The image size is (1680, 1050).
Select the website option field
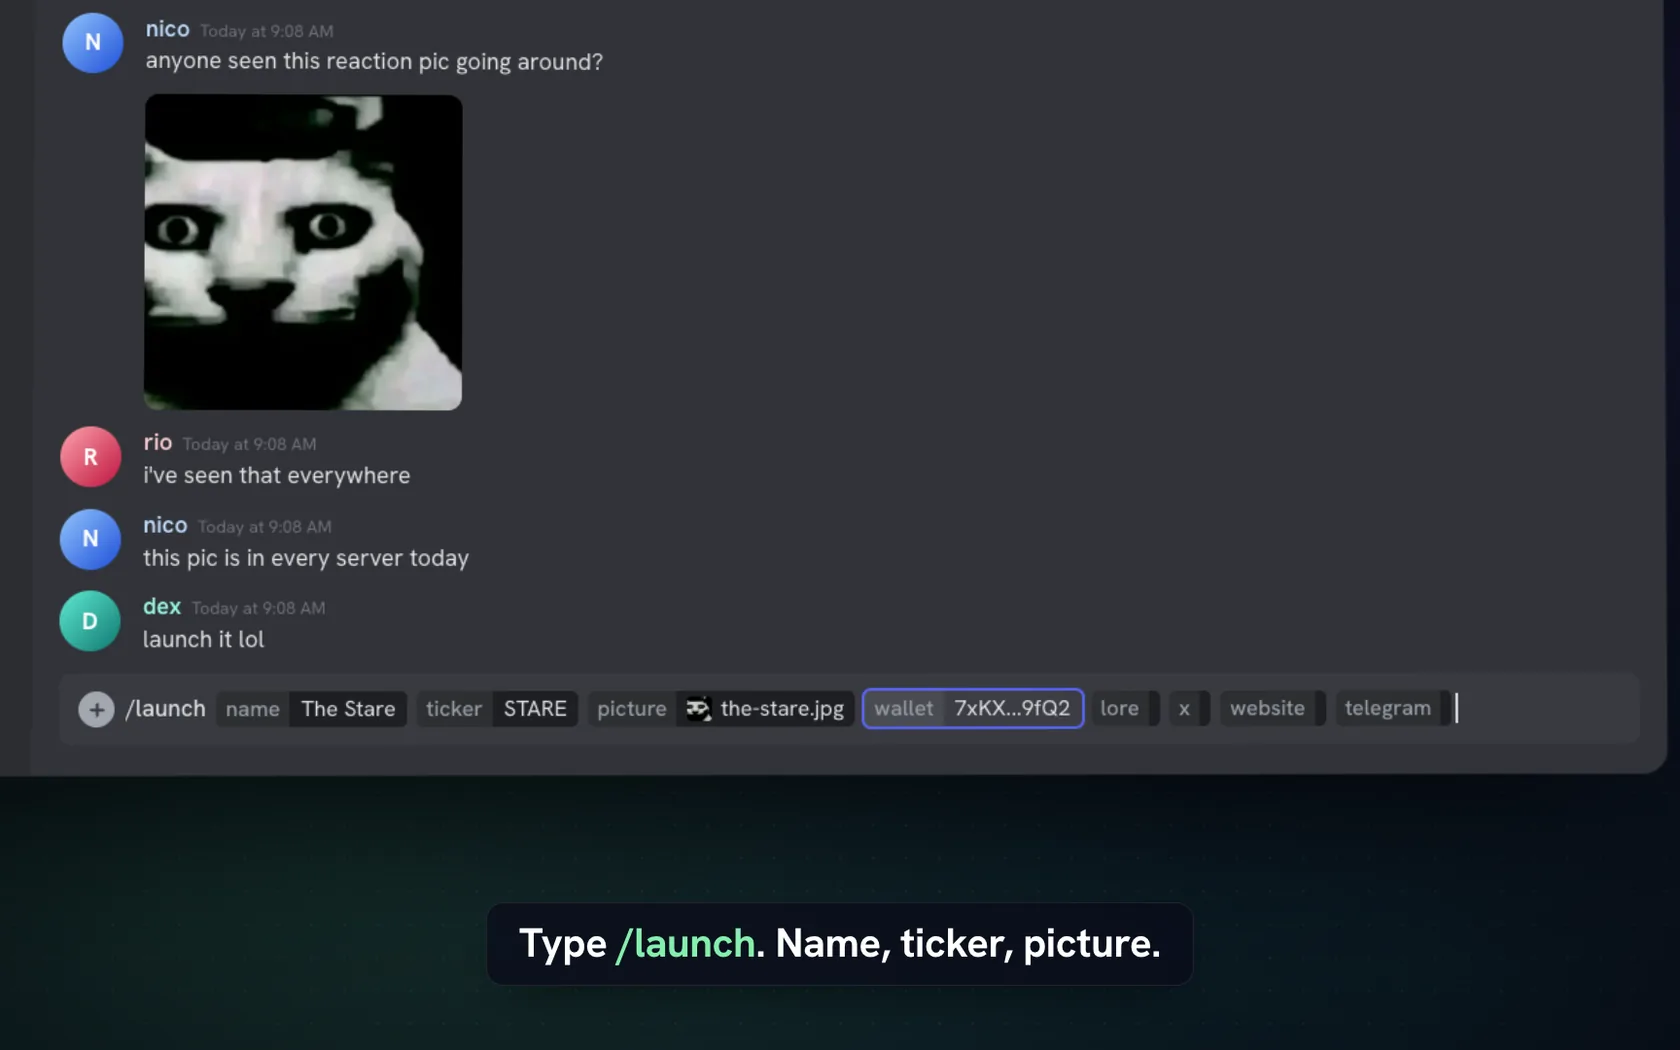pos(1272,709)
